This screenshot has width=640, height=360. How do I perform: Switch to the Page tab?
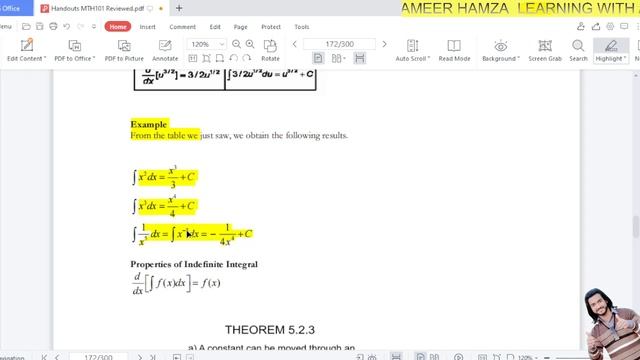point(240,27)
